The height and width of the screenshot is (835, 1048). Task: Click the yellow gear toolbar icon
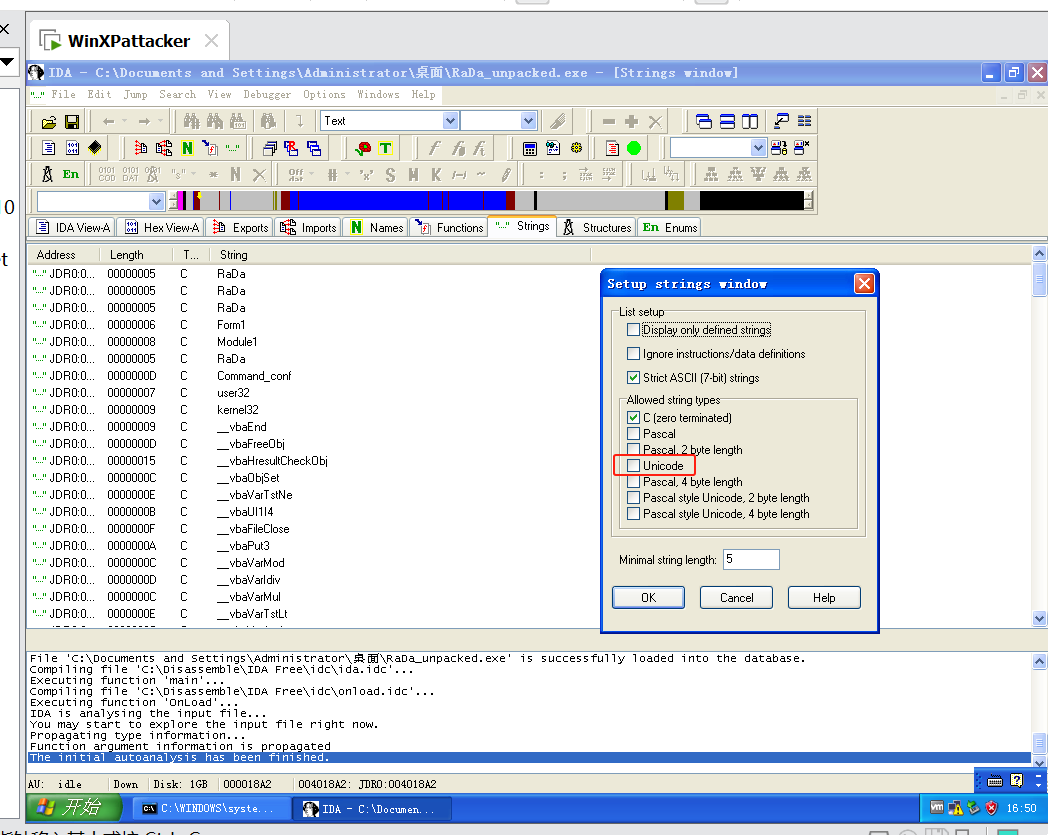coord(577,148)
